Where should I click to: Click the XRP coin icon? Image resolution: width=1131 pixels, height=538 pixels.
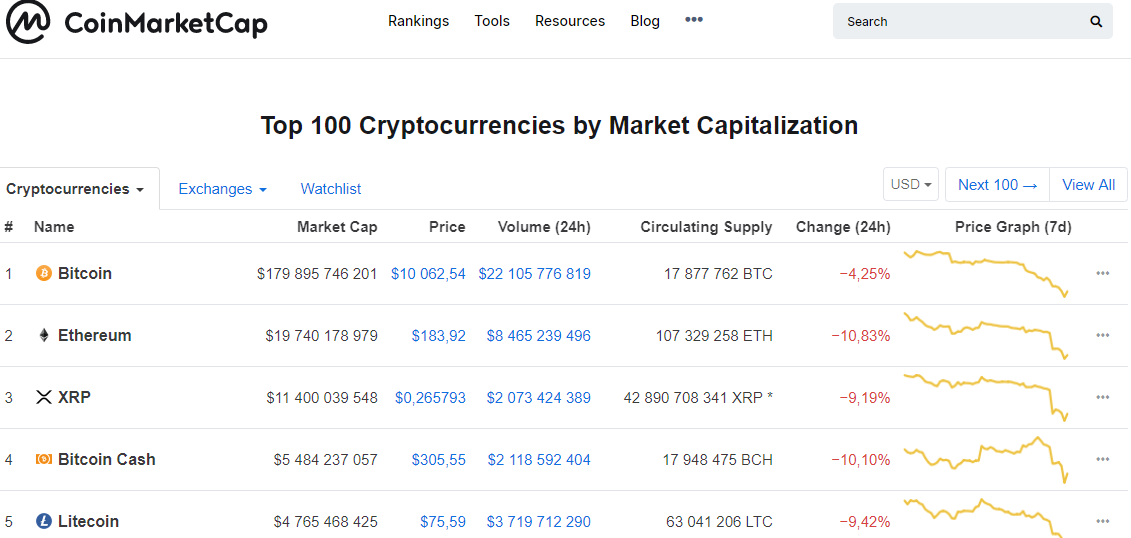(43, 397)
